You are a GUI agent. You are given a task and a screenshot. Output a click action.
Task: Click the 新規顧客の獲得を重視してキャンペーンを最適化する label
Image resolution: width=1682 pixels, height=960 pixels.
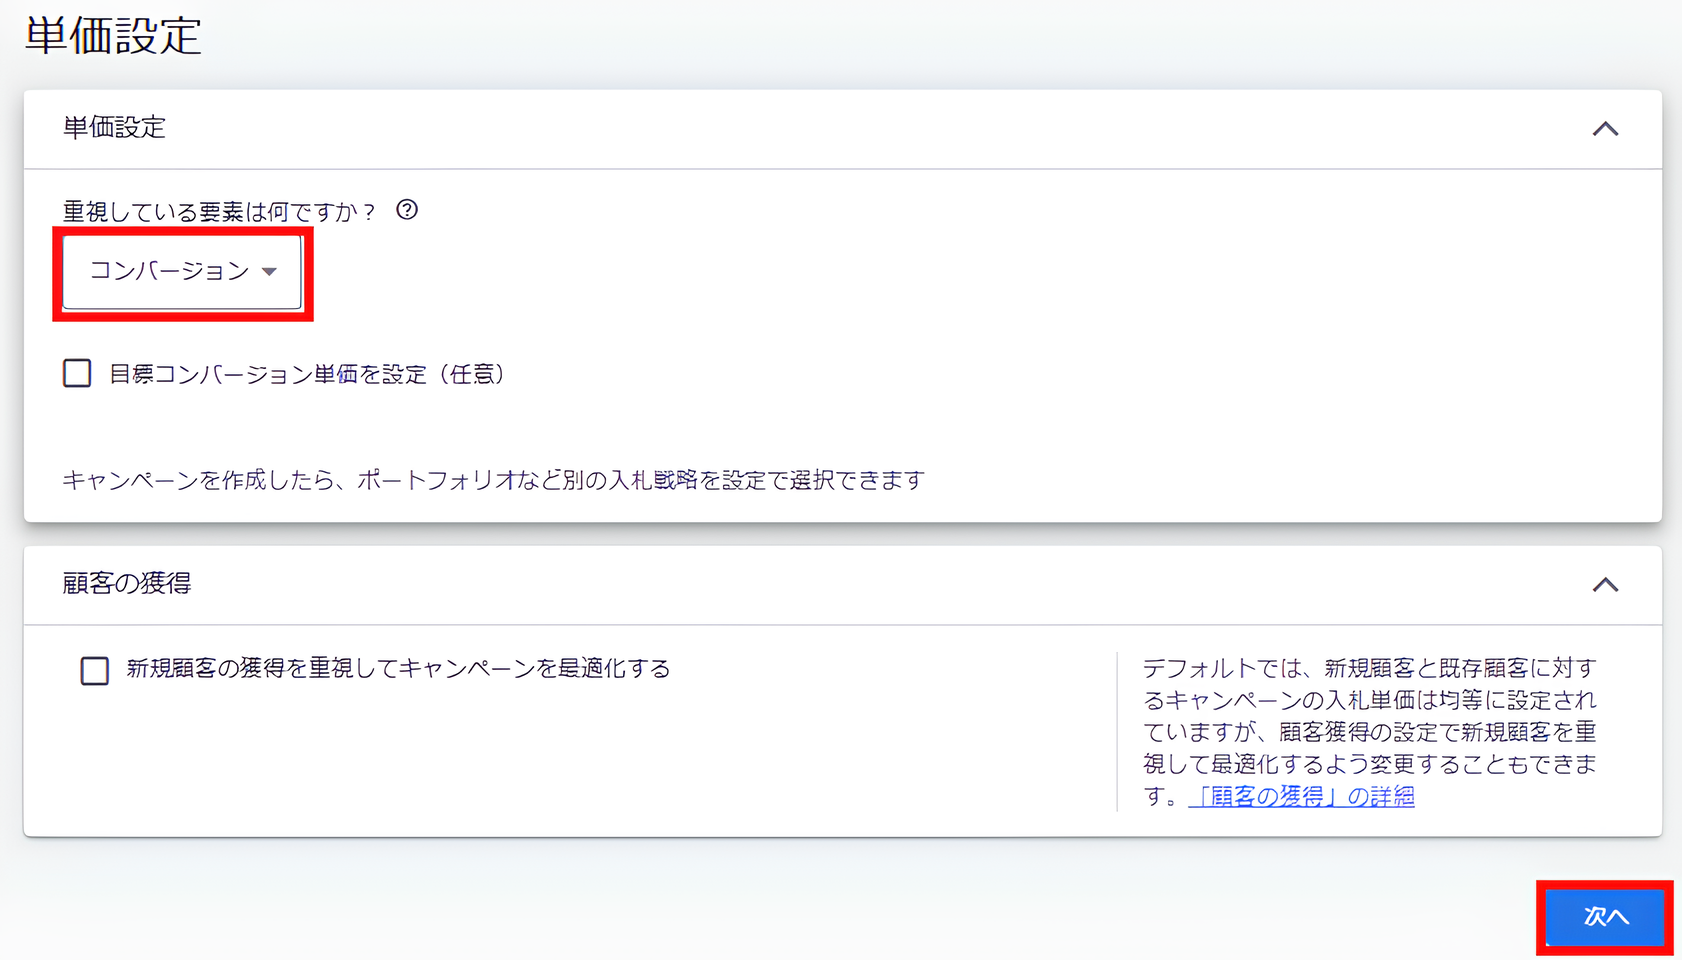(x=398, y=669)
